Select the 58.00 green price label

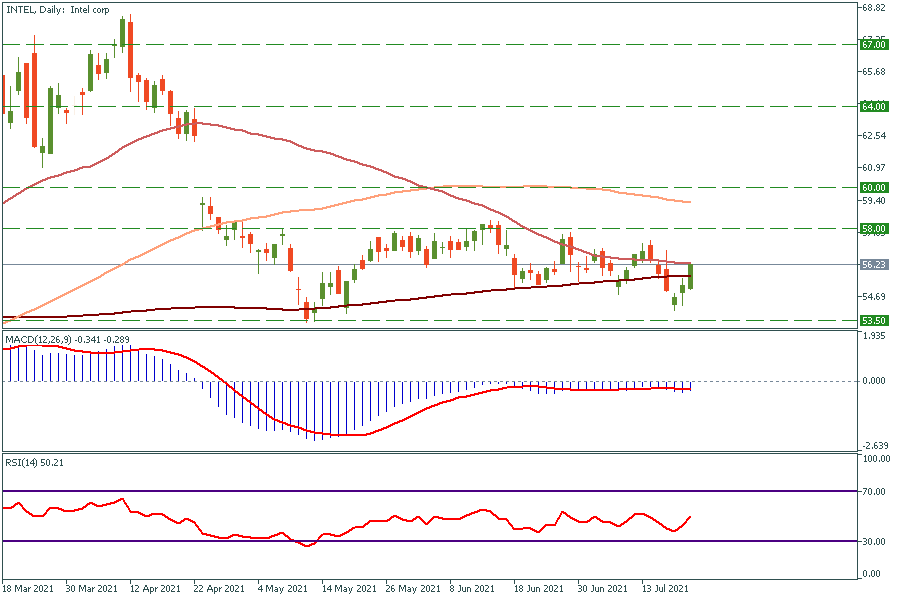click(x=874, y=229)
